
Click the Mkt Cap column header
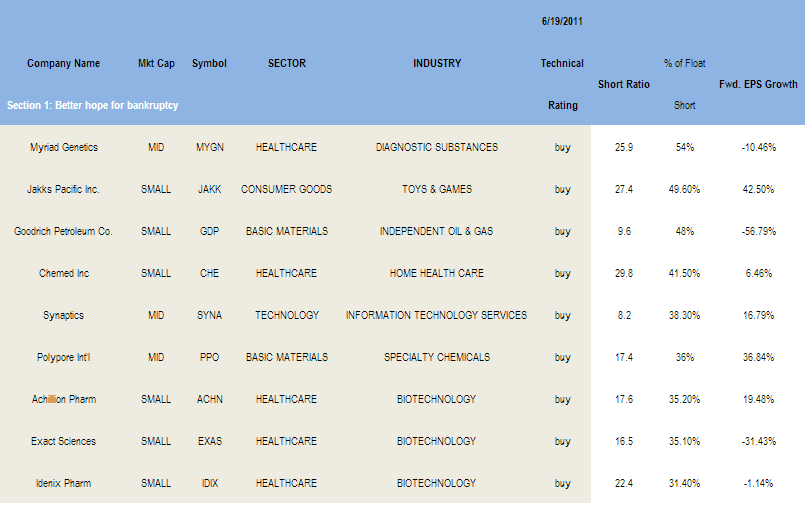[x=156, y=63]
